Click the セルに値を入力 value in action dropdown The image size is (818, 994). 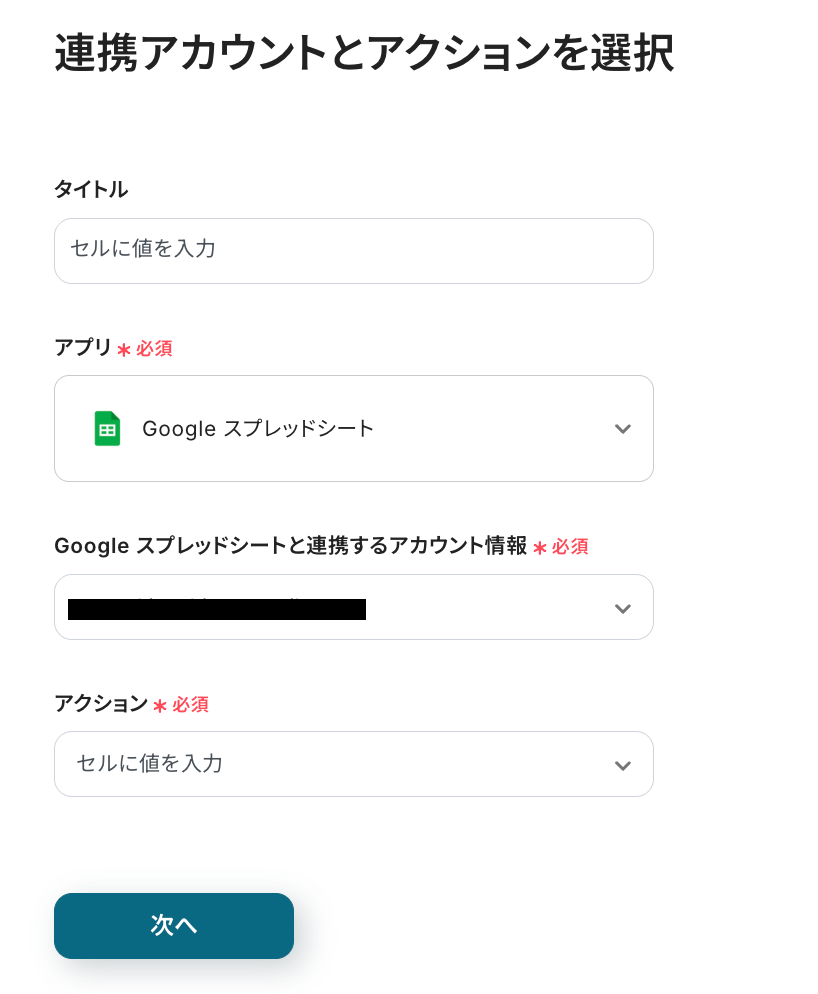pyautogui.click(x=150, y=764)
